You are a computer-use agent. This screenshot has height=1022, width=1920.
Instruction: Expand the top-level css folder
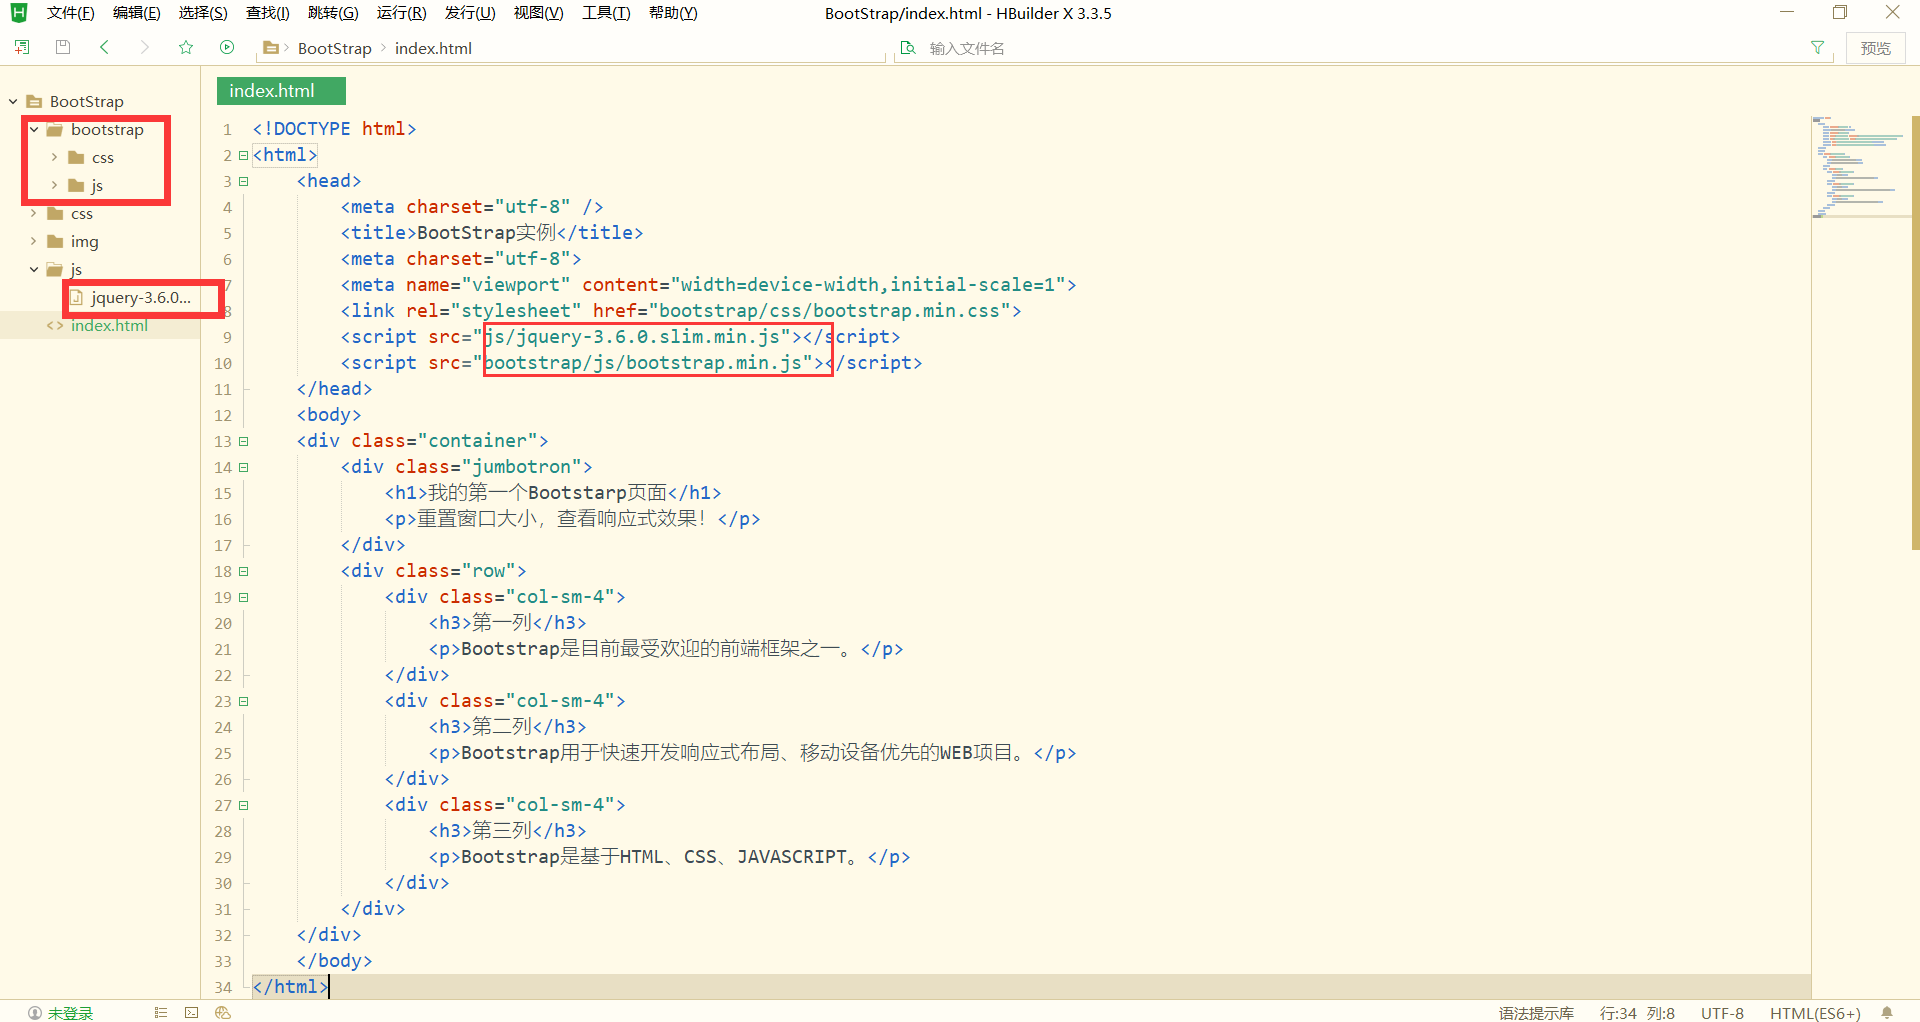[x=33, y=213]
